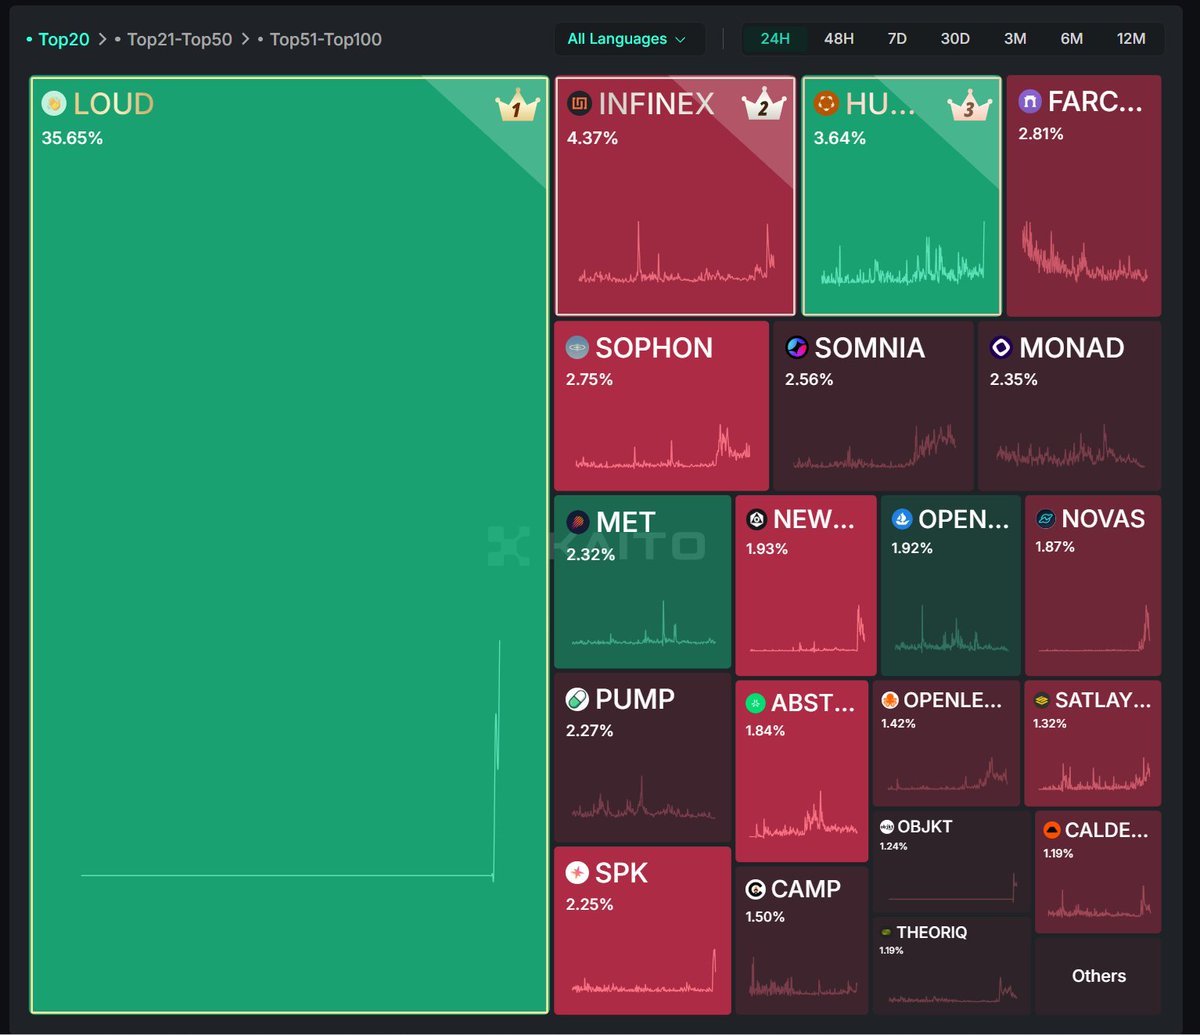
Task: Click the INFINEX logo icon
Action: (579, 103)
